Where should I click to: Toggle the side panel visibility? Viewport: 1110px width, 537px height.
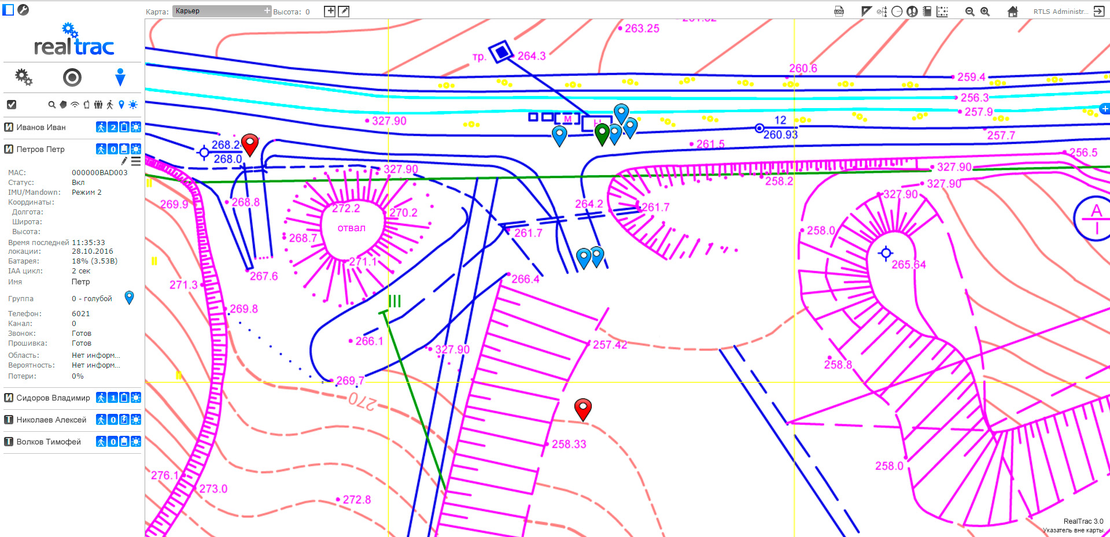coord(8,11)
